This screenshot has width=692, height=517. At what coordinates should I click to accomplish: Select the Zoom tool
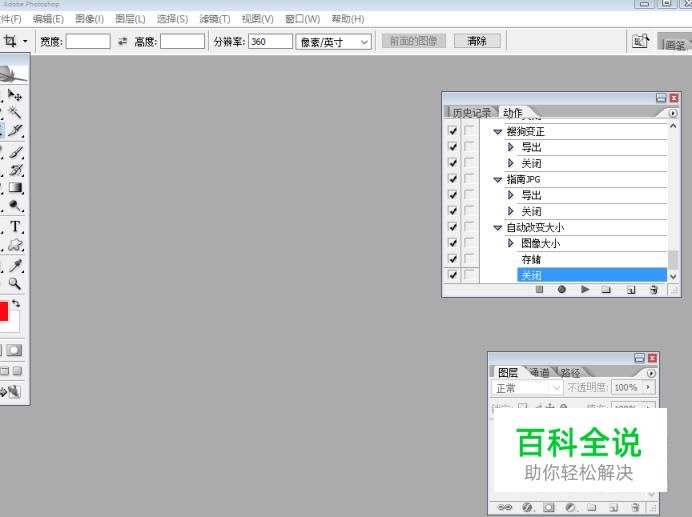15,283
